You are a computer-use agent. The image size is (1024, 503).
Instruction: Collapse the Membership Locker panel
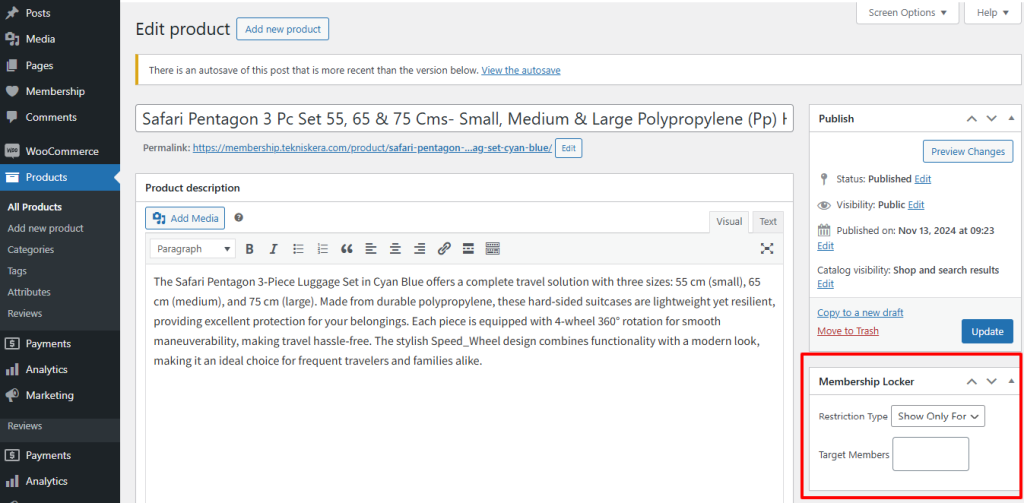[x=1010, y=381]
